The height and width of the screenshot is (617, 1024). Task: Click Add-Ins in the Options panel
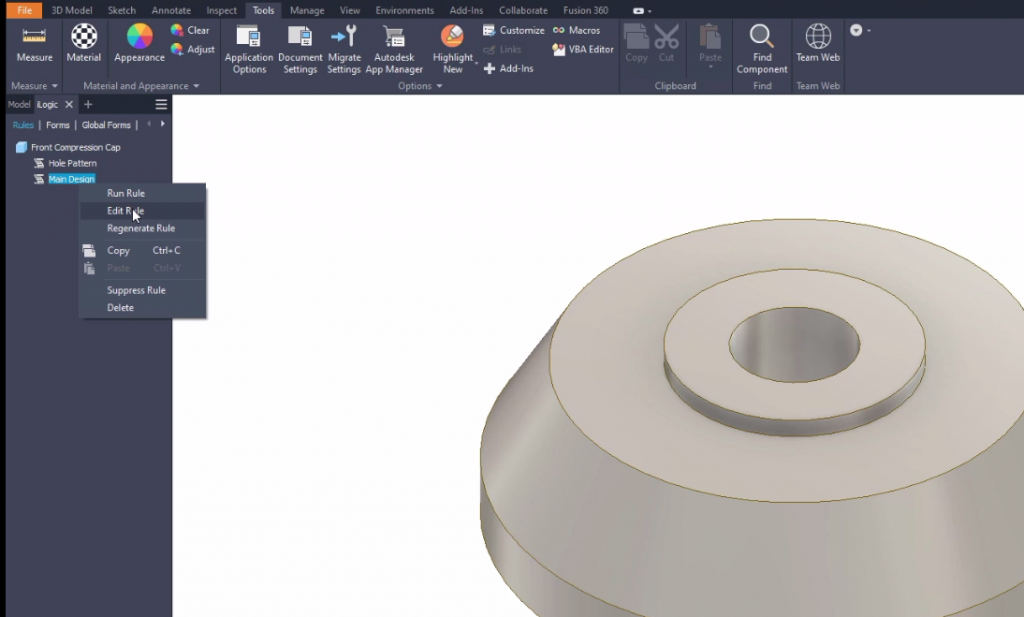[516, 68]
